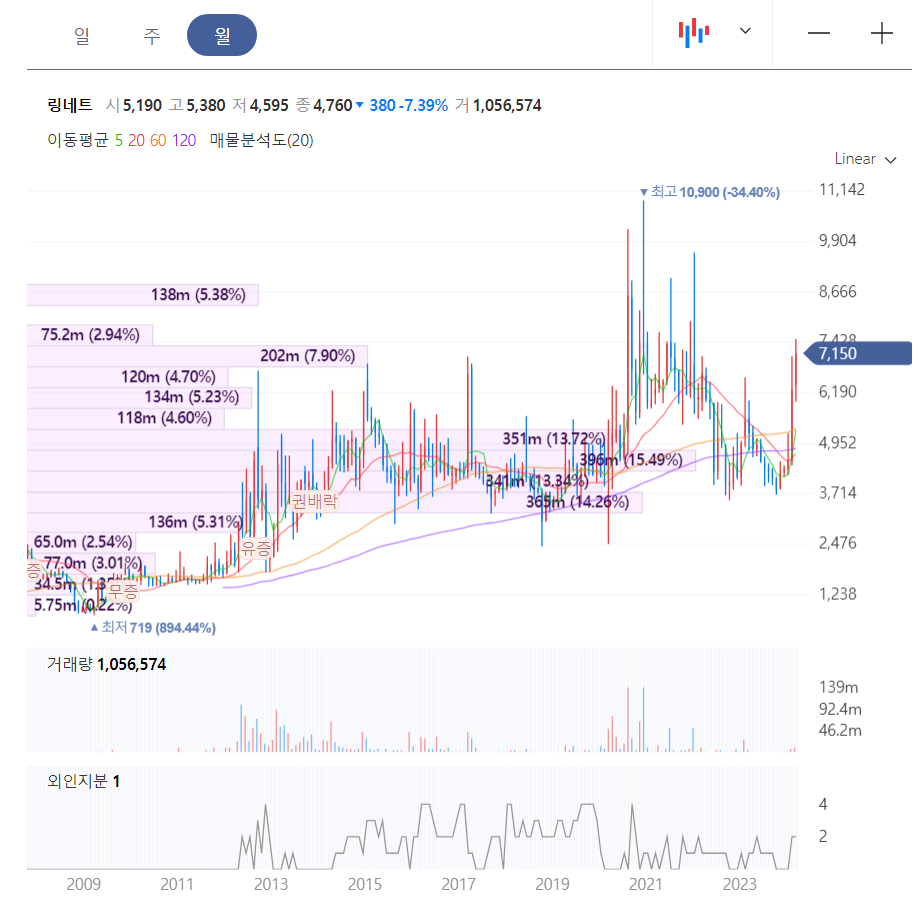Expand the chart type dropdown chevron
918x917 pixels.
(745, 31)
